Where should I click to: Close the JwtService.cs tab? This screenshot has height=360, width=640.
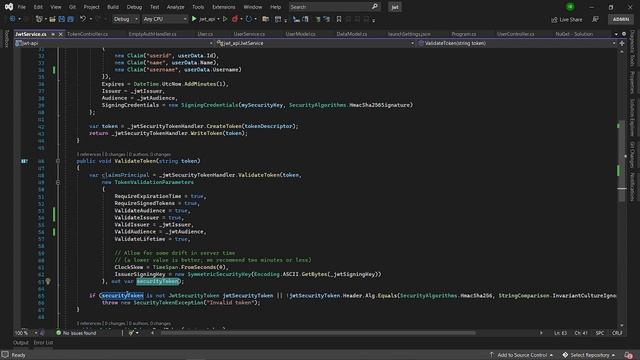pyautogui.click(x=61, y=34)
